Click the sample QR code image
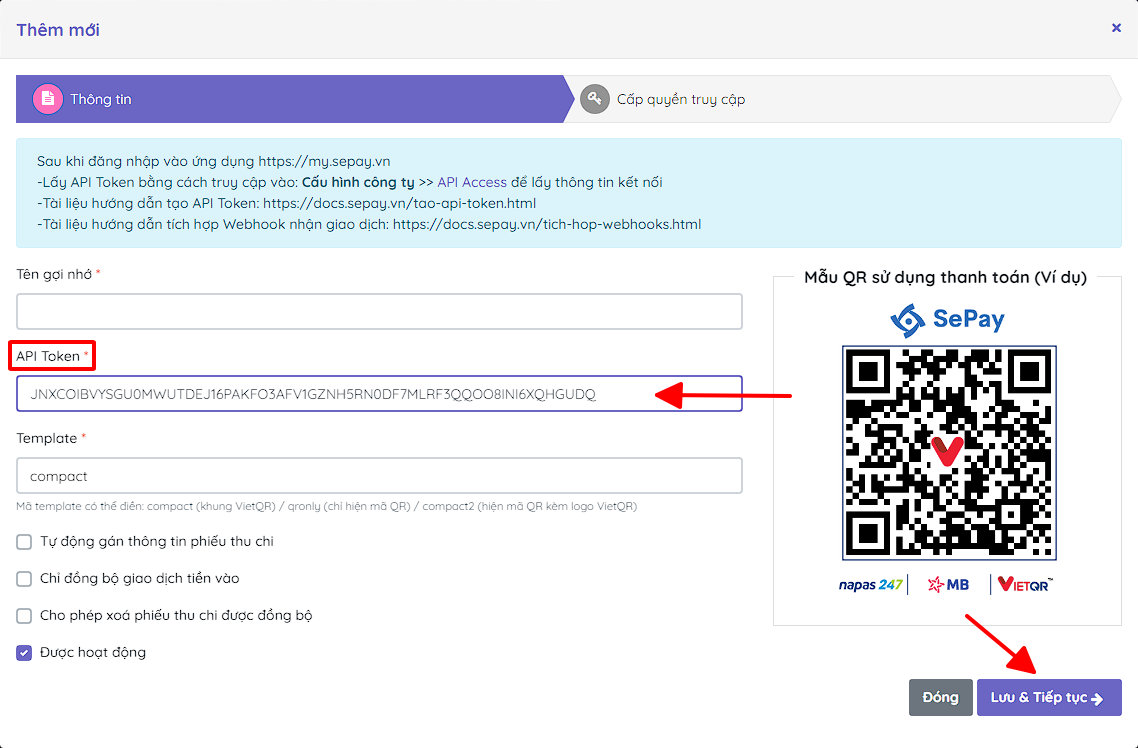Image resolution: width=1138 pixels, height=748 pixels. click(x=949, y=453)
